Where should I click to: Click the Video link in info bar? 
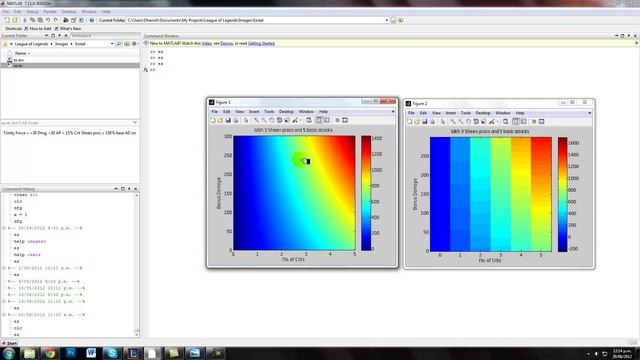pyautogui.click(x=207, y=43)
